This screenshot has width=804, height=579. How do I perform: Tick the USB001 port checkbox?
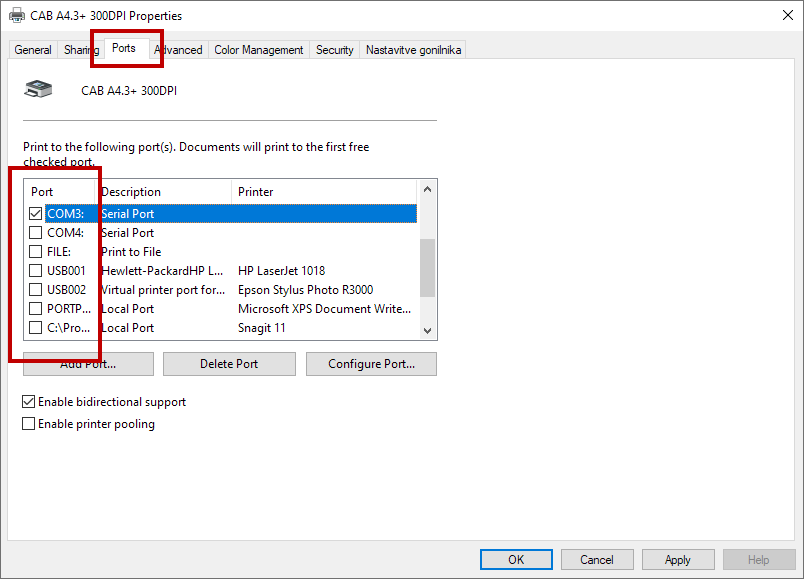click(36, 271)
